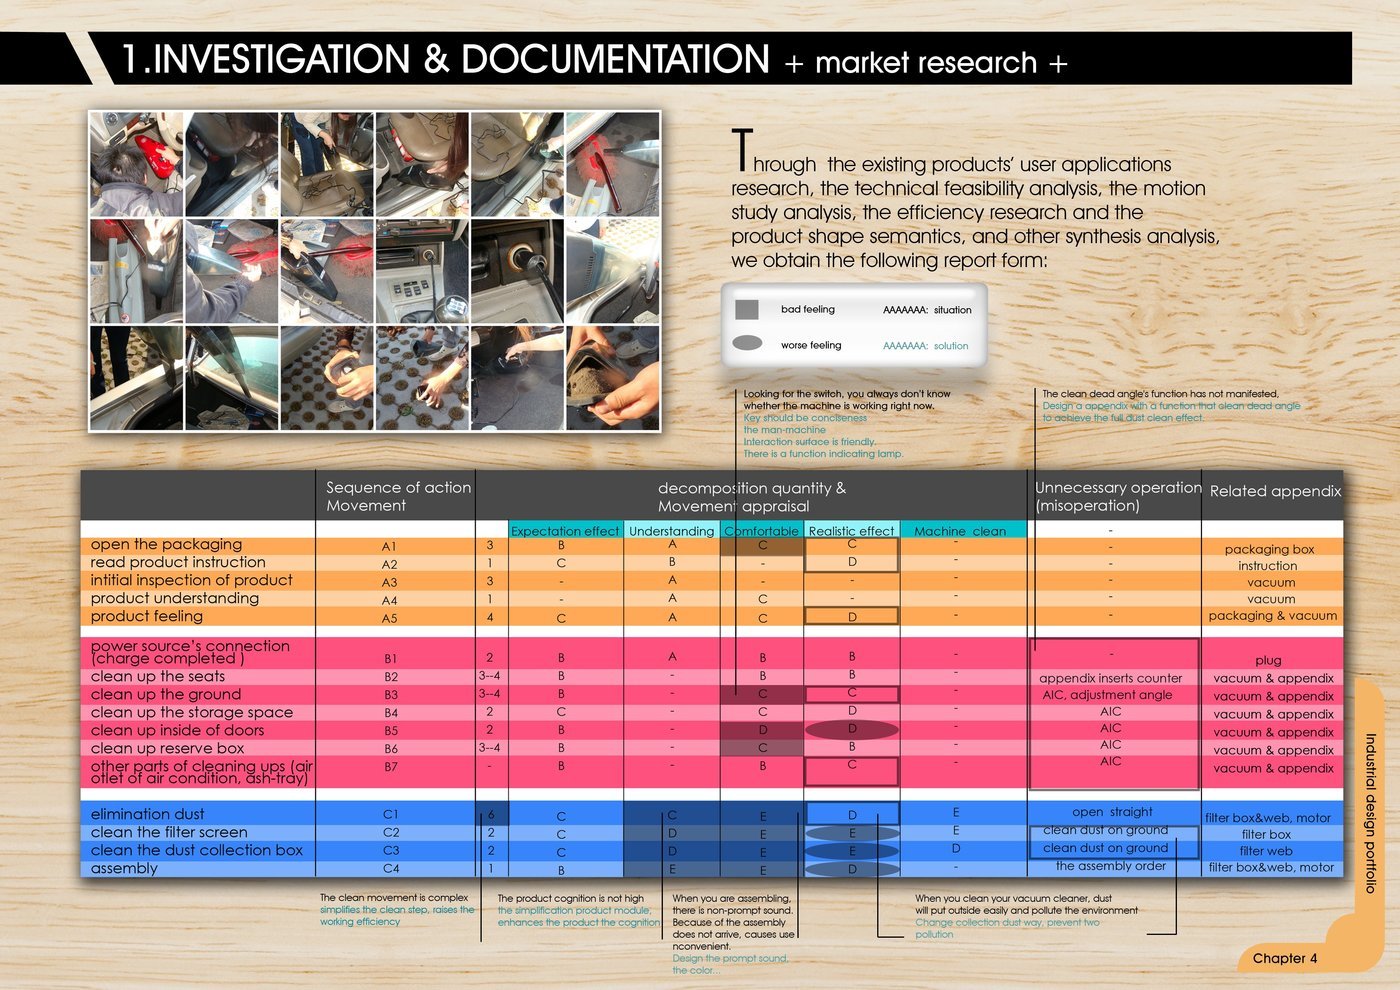The width and height of the screenshot is (1400, 990).
Task: Click the 'clean up reserve box' row label
Action: coord(167,748)
